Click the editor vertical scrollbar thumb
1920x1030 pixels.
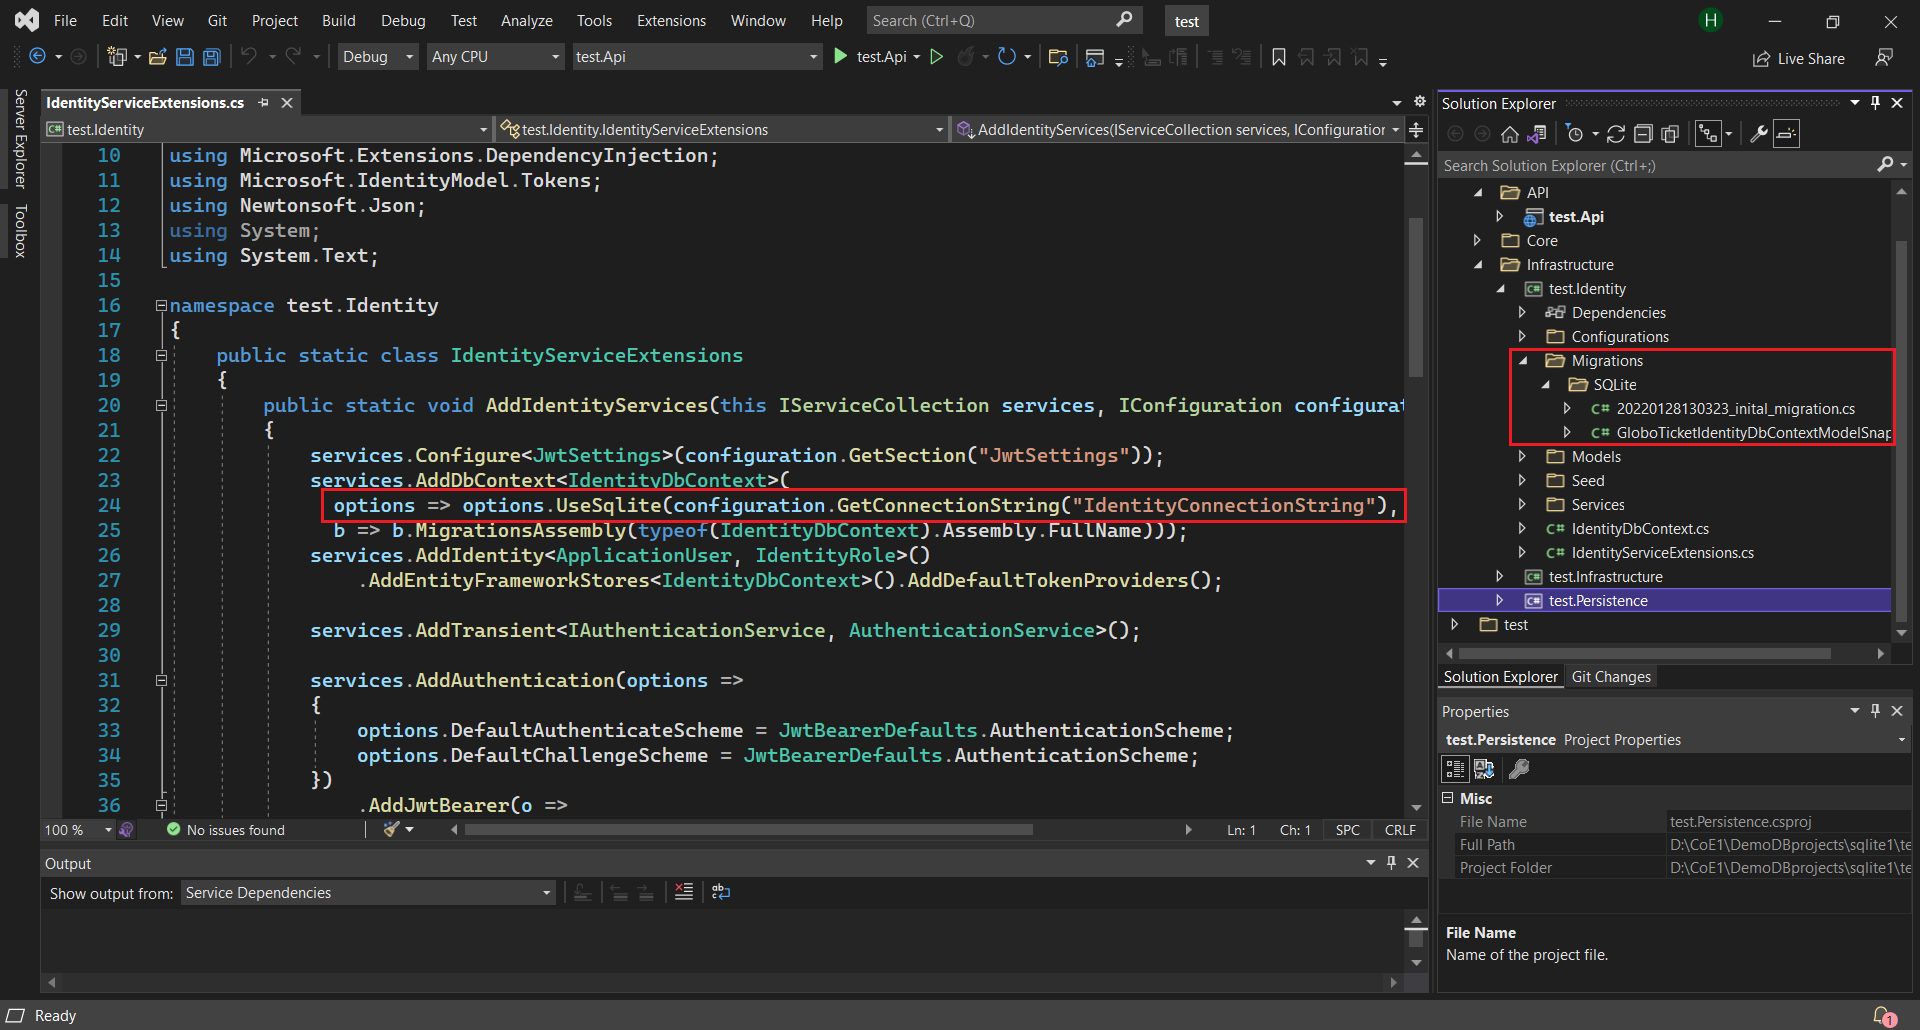click(1415, 297)
